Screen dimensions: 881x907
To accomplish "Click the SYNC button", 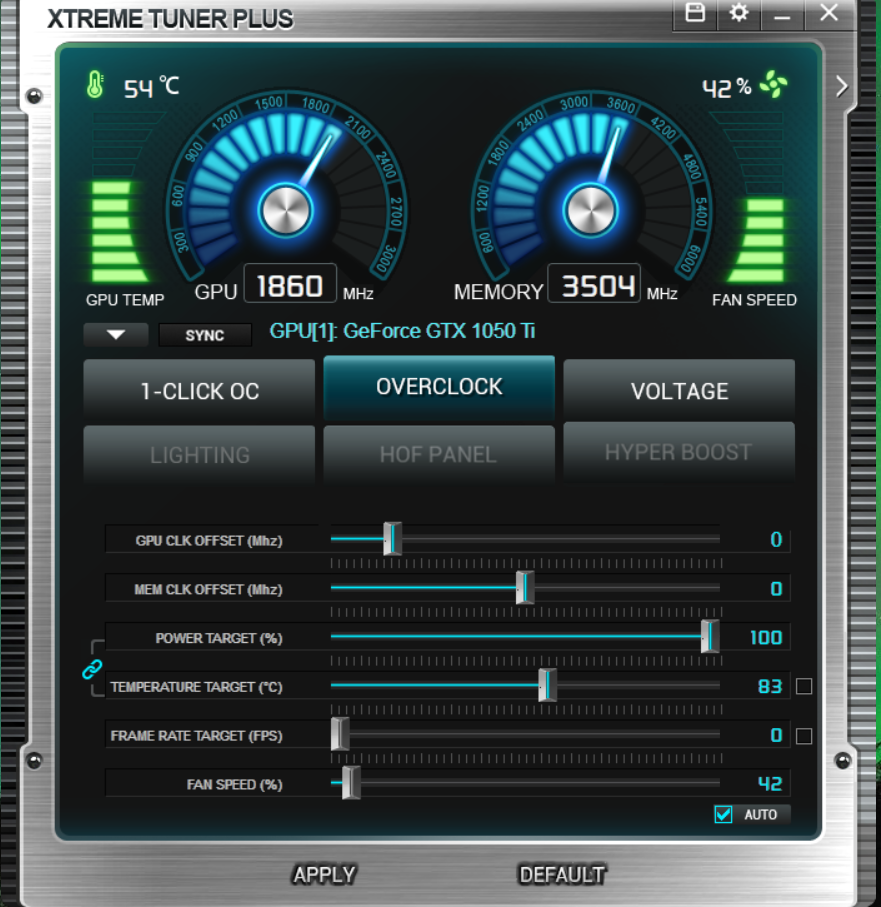I will [205, 335].
